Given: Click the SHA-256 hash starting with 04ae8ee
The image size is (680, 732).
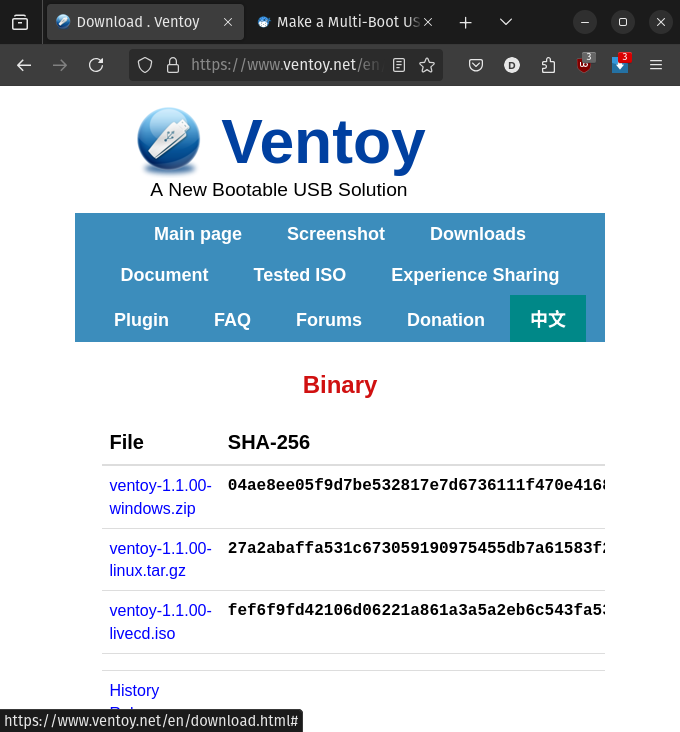Looking at the screenshot, I should tap(416, 485).
